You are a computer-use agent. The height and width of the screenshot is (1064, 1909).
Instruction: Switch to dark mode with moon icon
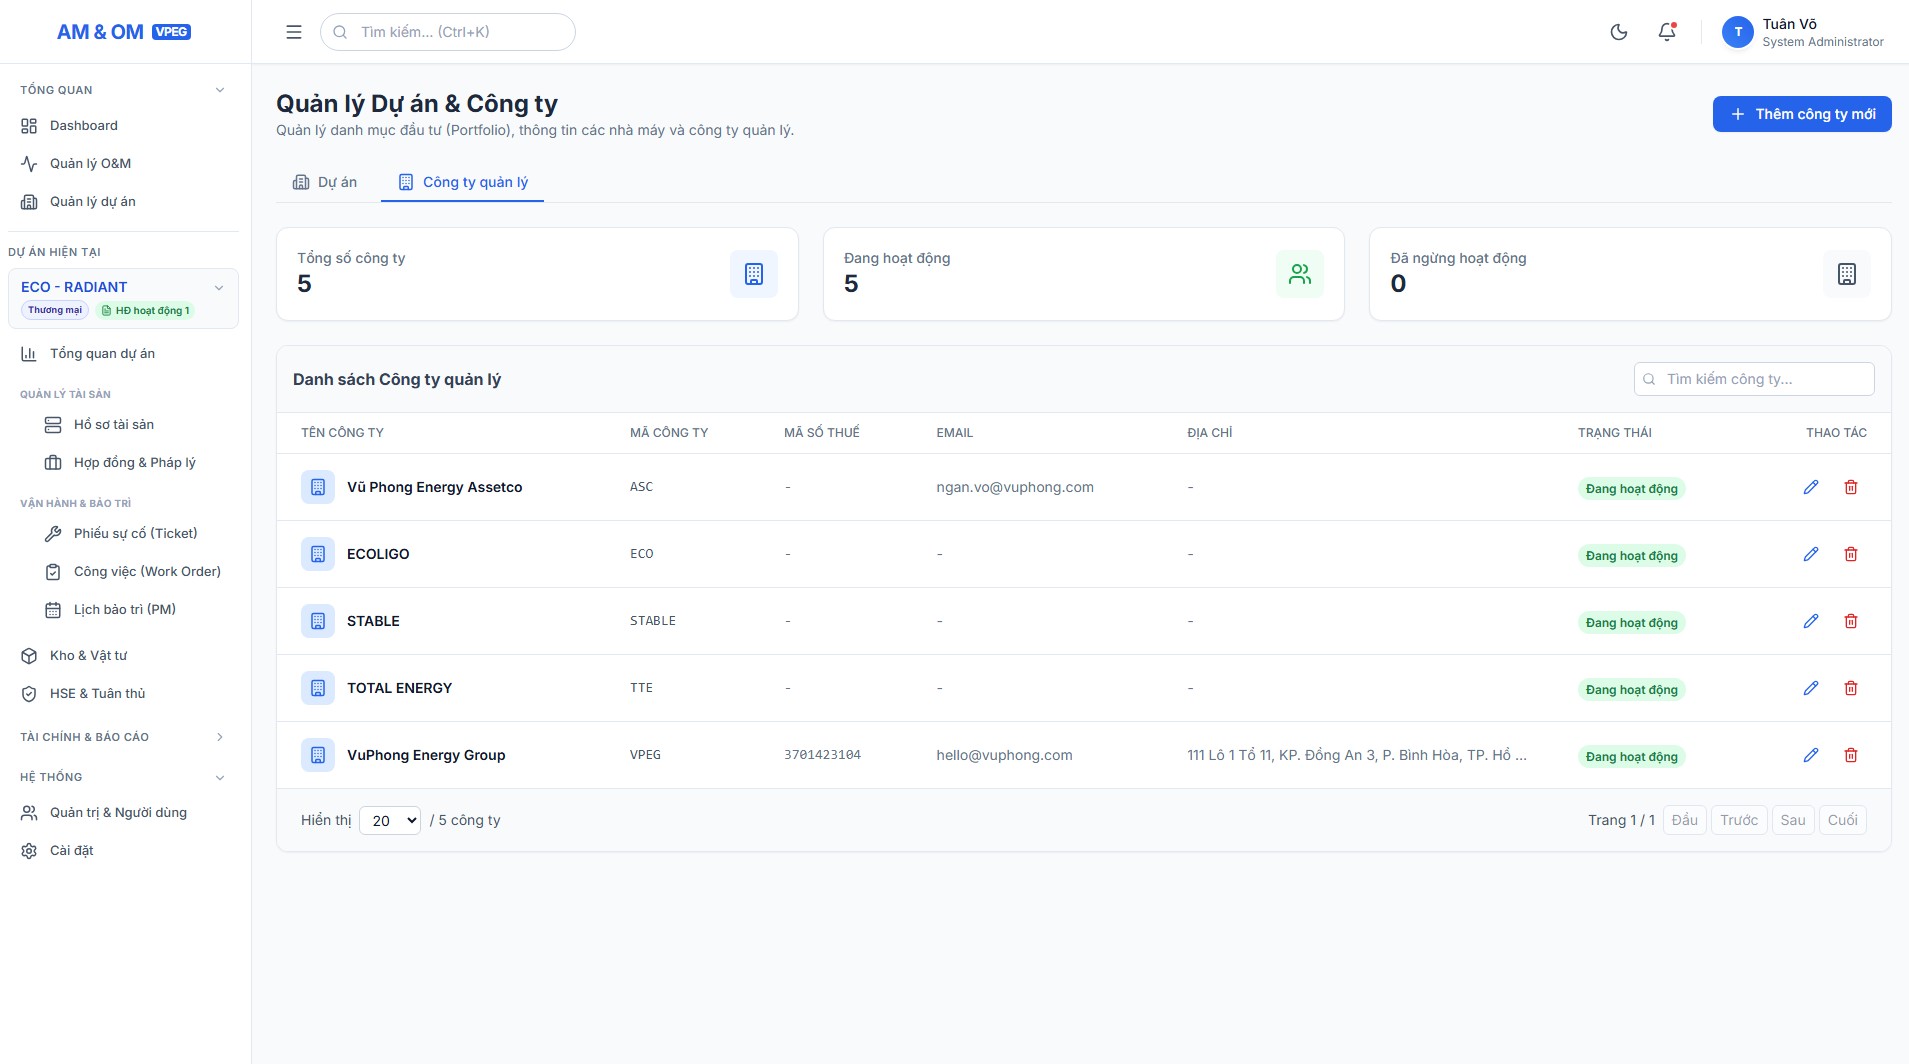1619,32
